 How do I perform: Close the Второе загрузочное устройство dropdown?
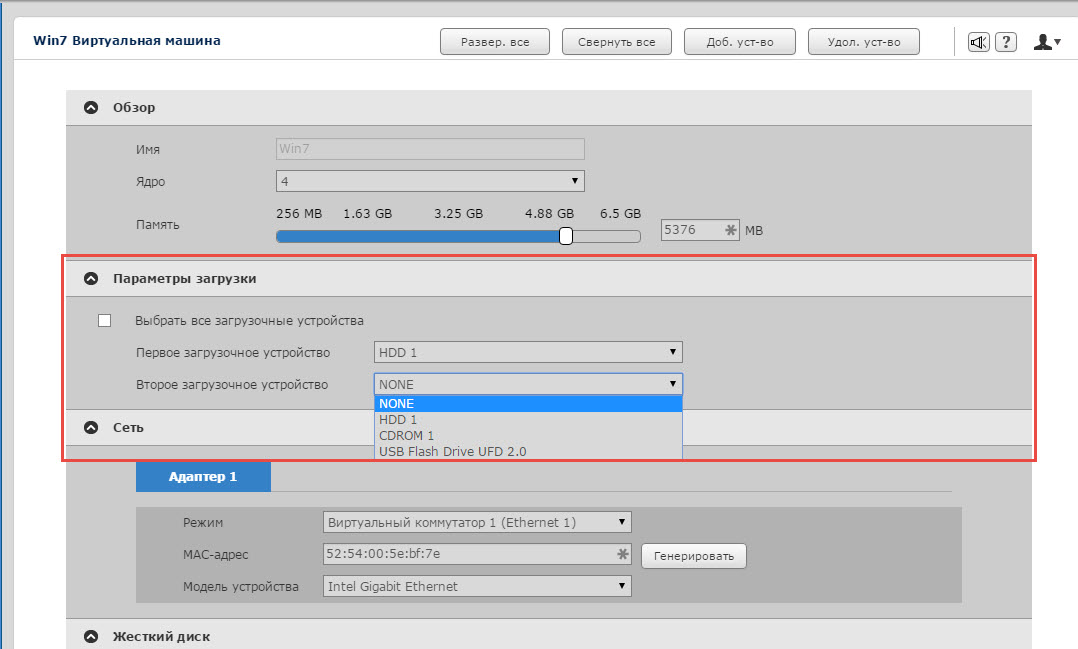[528, 384]
